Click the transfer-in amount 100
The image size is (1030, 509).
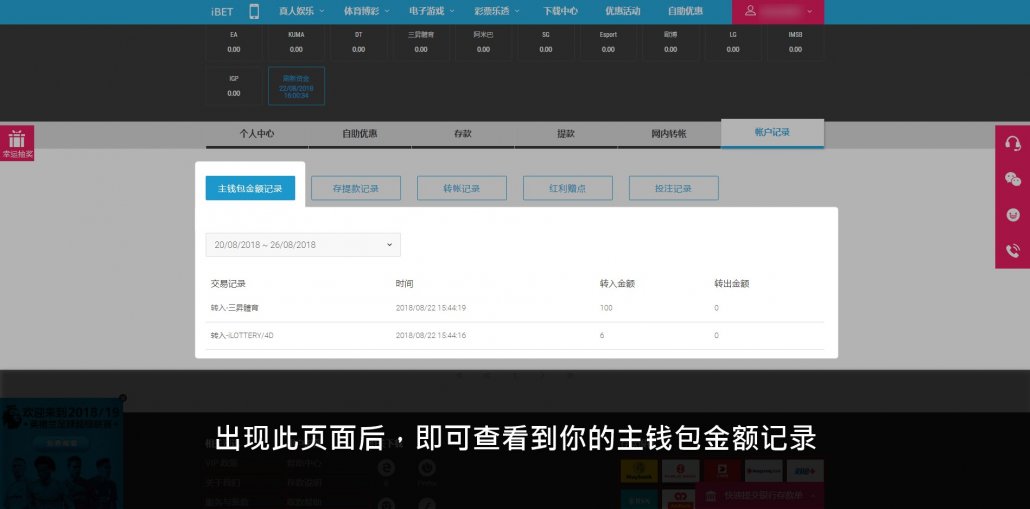pyautogui.click(x=606, y=308)
